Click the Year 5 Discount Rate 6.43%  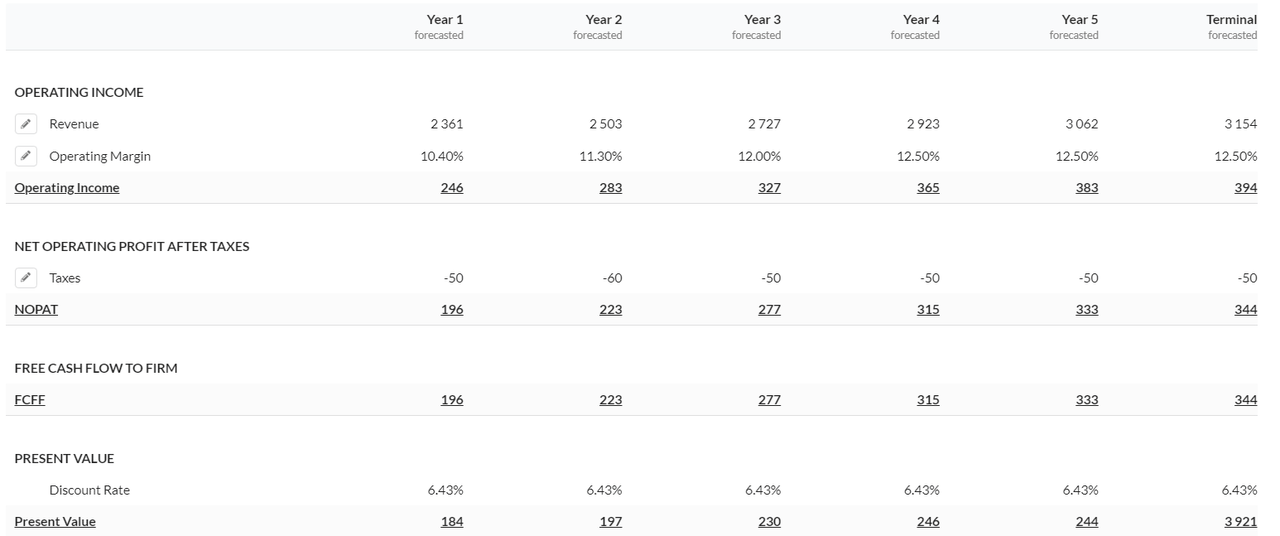coord(1080,490)
